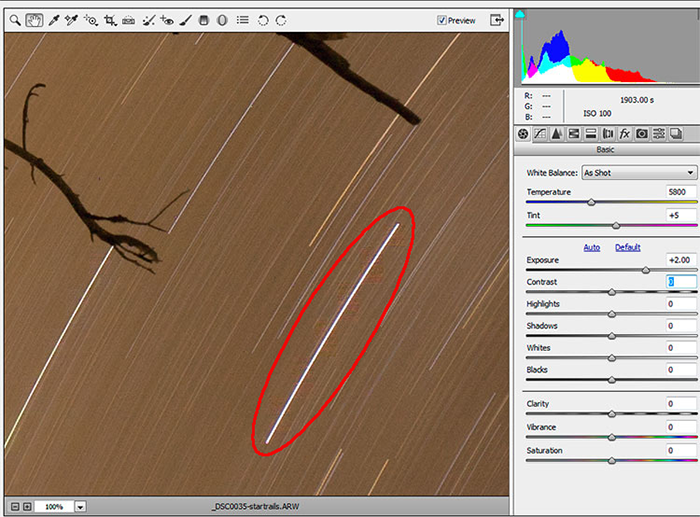The width and height of the screenshot is (700, 517).
Task: Click the Default tone link
Action: click(627, 247)
